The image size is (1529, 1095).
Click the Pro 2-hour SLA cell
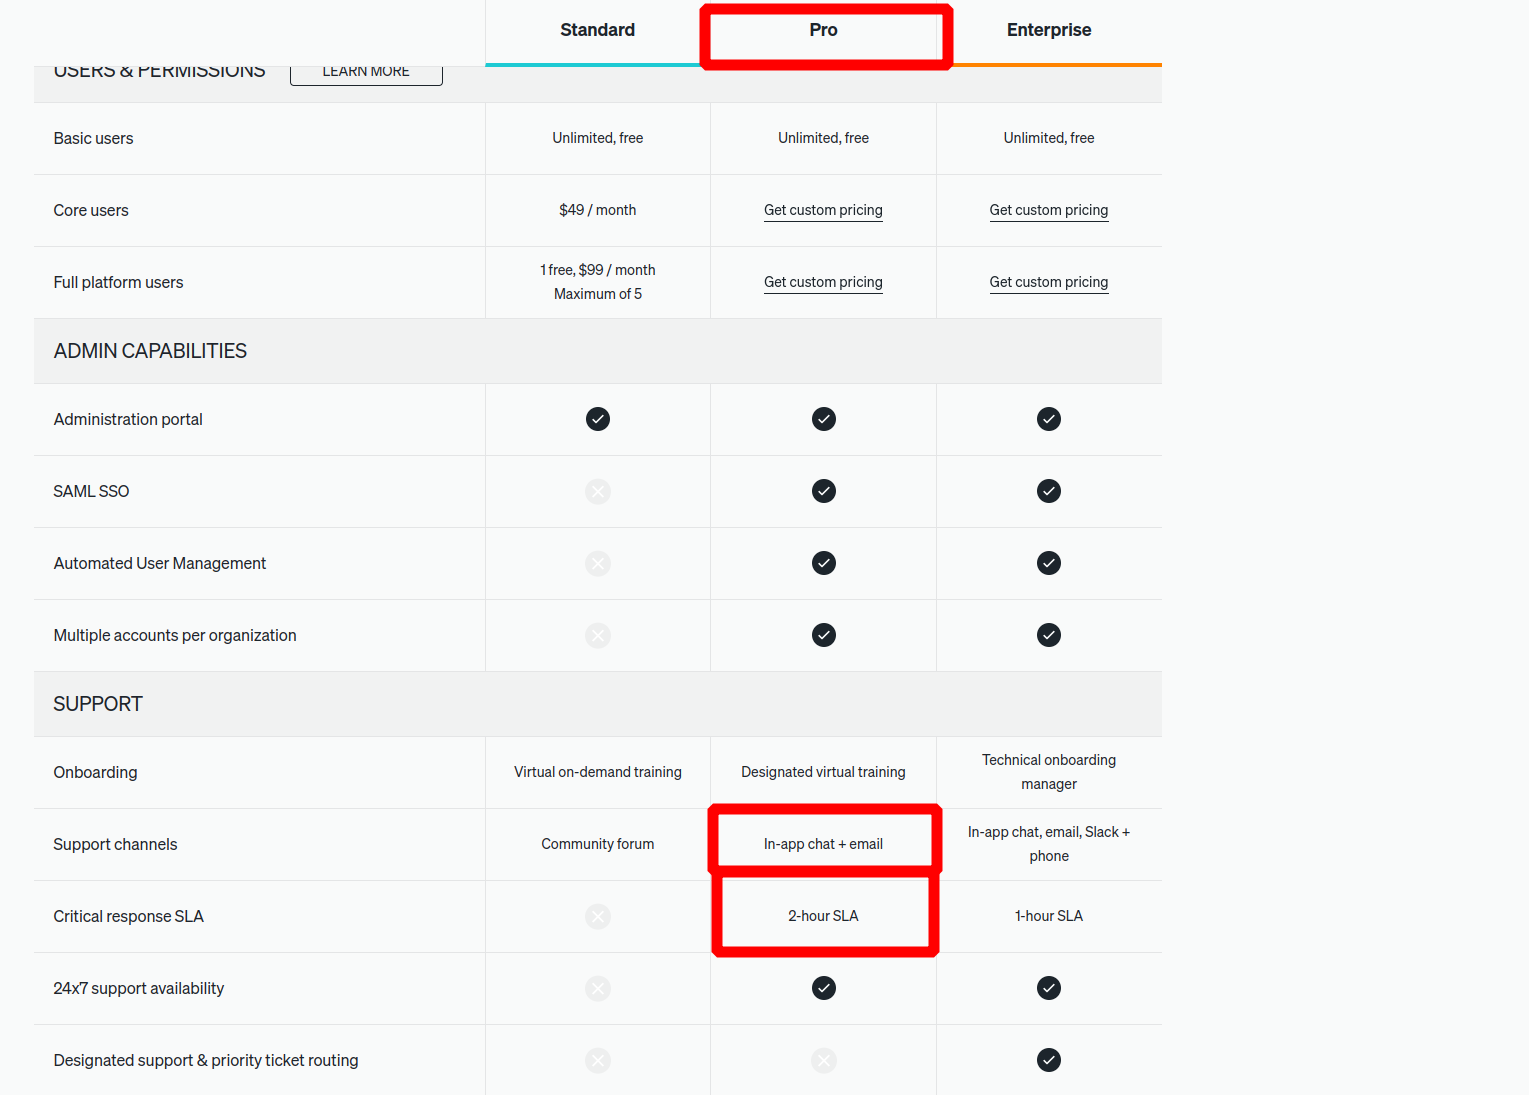point(823,916)
